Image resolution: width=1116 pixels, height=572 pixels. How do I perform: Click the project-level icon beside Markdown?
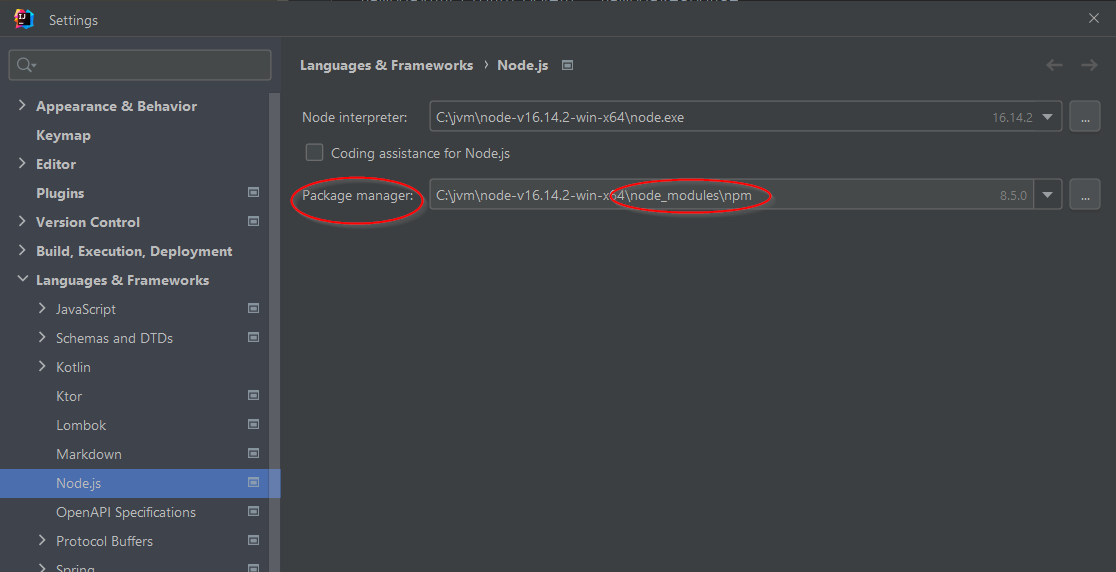(x=253, y=453)
